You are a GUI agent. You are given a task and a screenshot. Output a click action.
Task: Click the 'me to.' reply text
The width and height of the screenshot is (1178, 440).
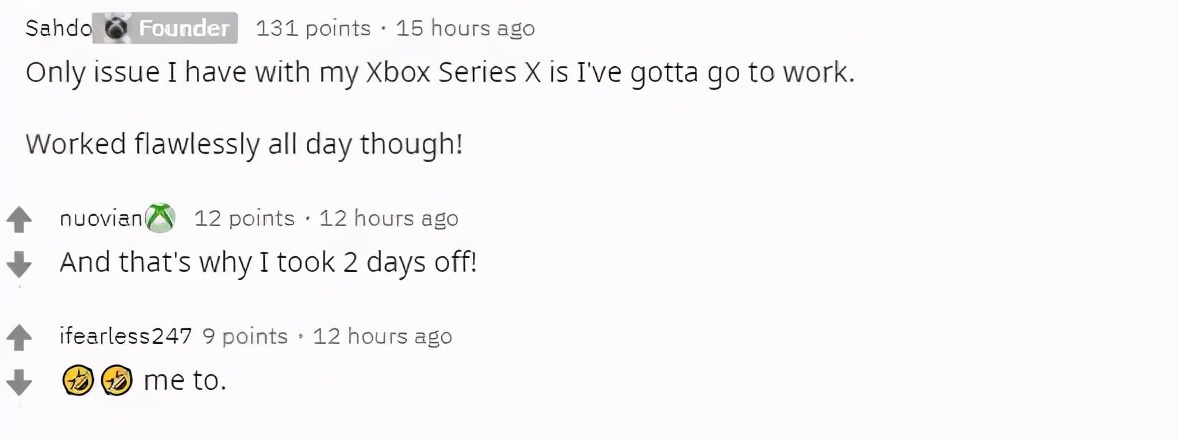tap(185, 381)
